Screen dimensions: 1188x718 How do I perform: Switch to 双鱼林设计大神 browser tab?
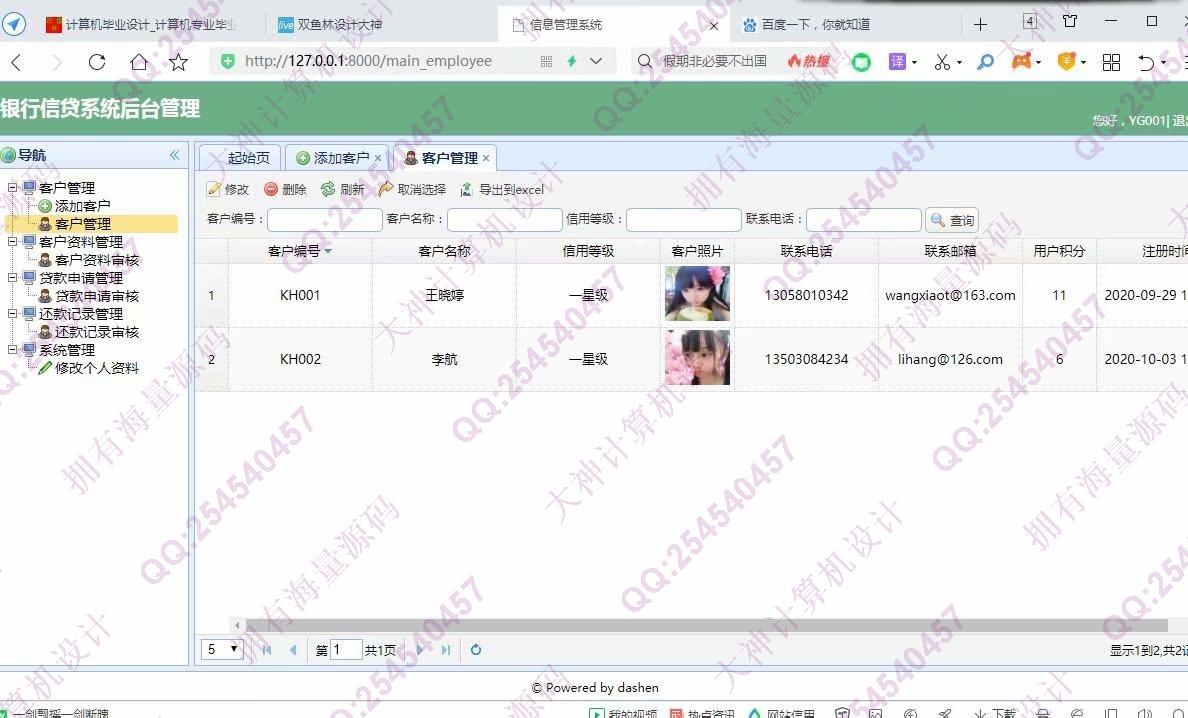(x=339, y=25)
